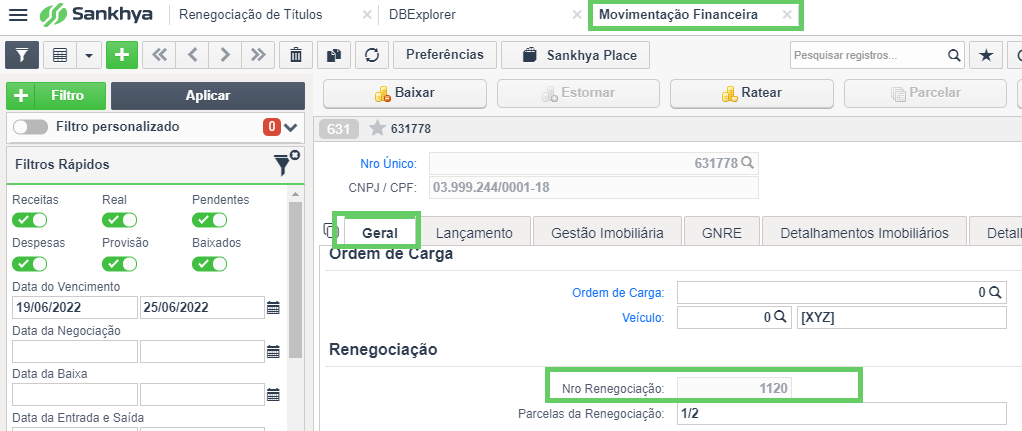Favorite record 631778 with star
This screenshot has height=431, width=1022.
coord(377,128)
